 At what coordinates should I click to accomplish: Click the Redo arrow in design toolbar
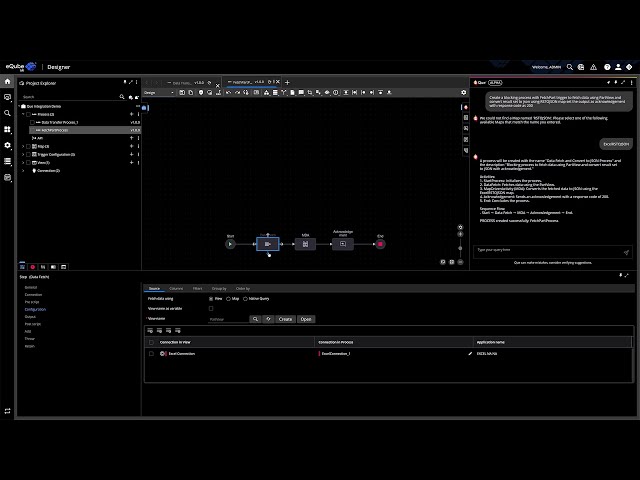pyautogui.click(x=237, y=93)
